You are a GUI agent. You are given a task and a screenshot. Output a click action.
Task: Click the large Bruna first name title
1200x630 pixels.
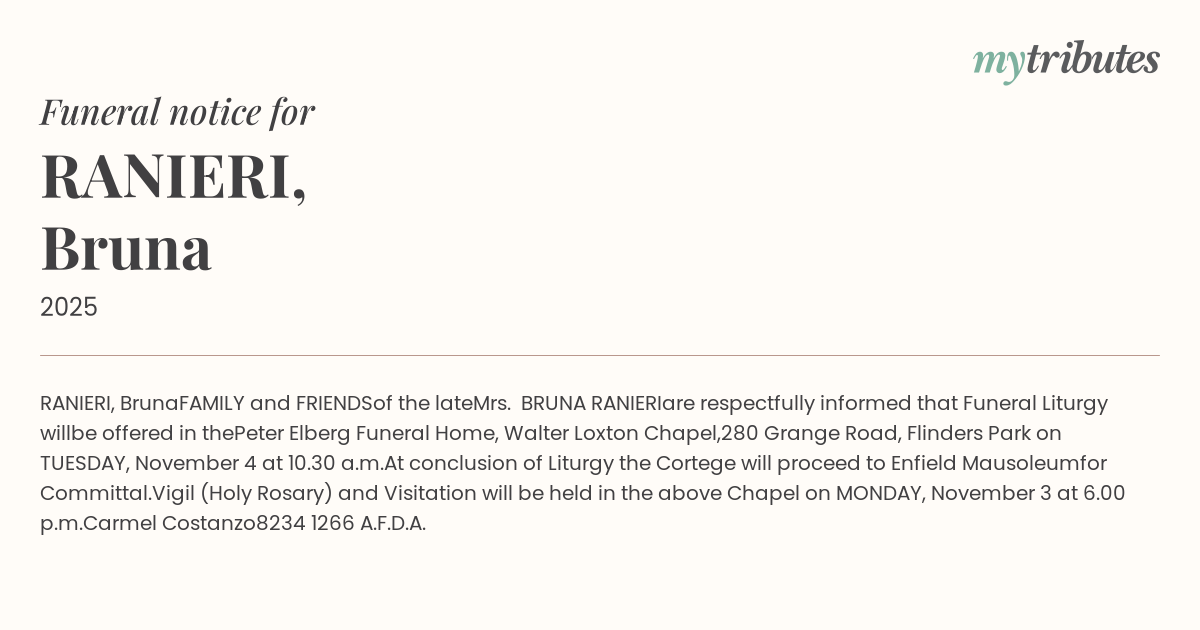[126, 248]
